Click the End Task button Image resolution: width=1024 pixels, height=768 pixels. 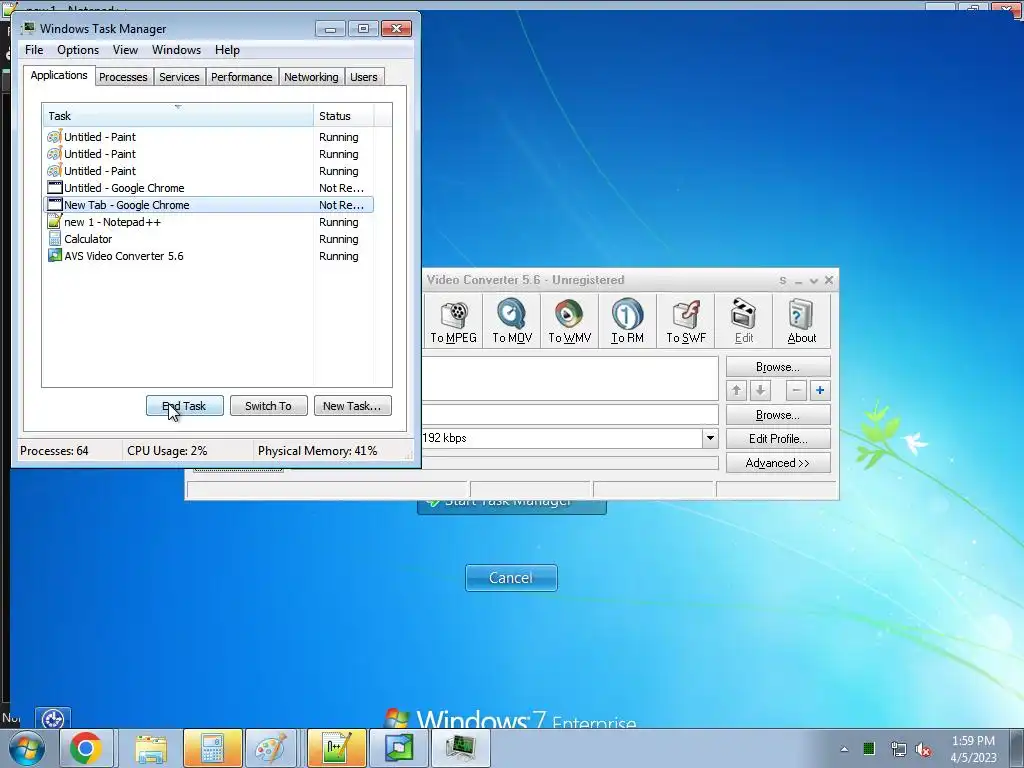point(185,406)
